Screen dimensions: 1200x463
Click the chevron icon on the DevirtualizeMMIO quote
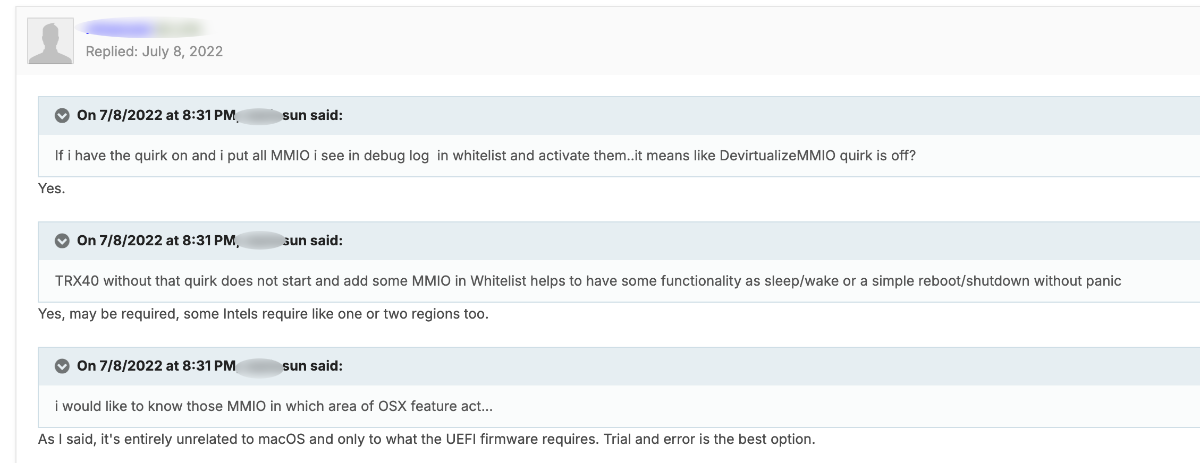coord(62,116)
